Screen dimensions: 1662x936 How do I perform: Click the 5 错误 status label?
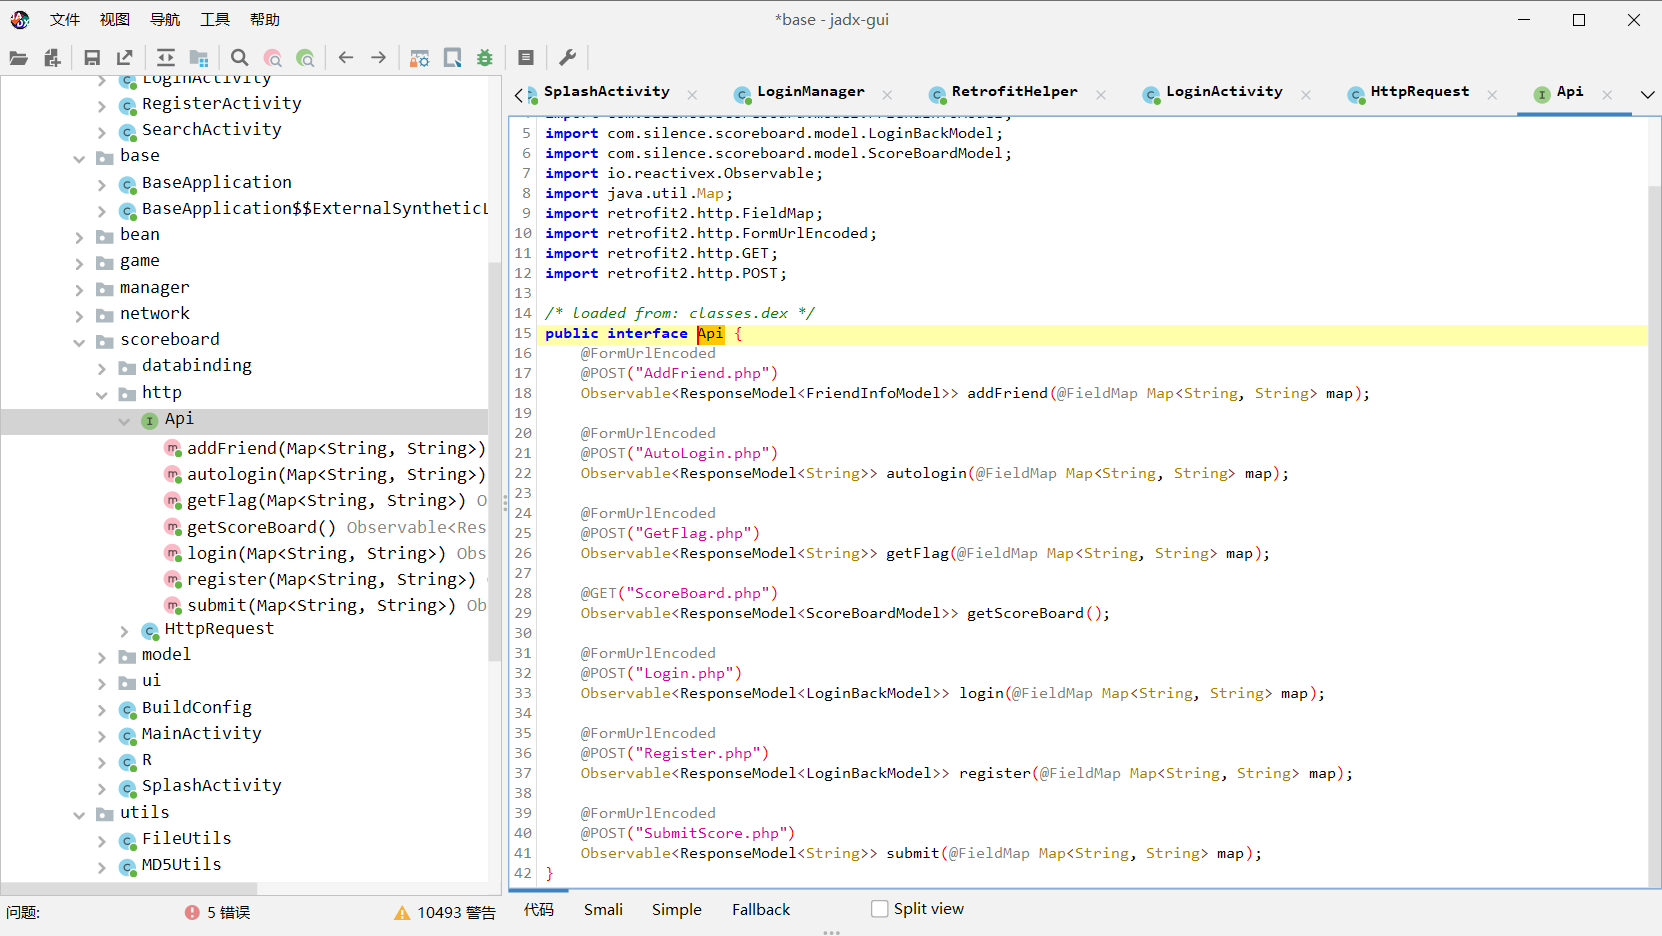coord(228,912)
